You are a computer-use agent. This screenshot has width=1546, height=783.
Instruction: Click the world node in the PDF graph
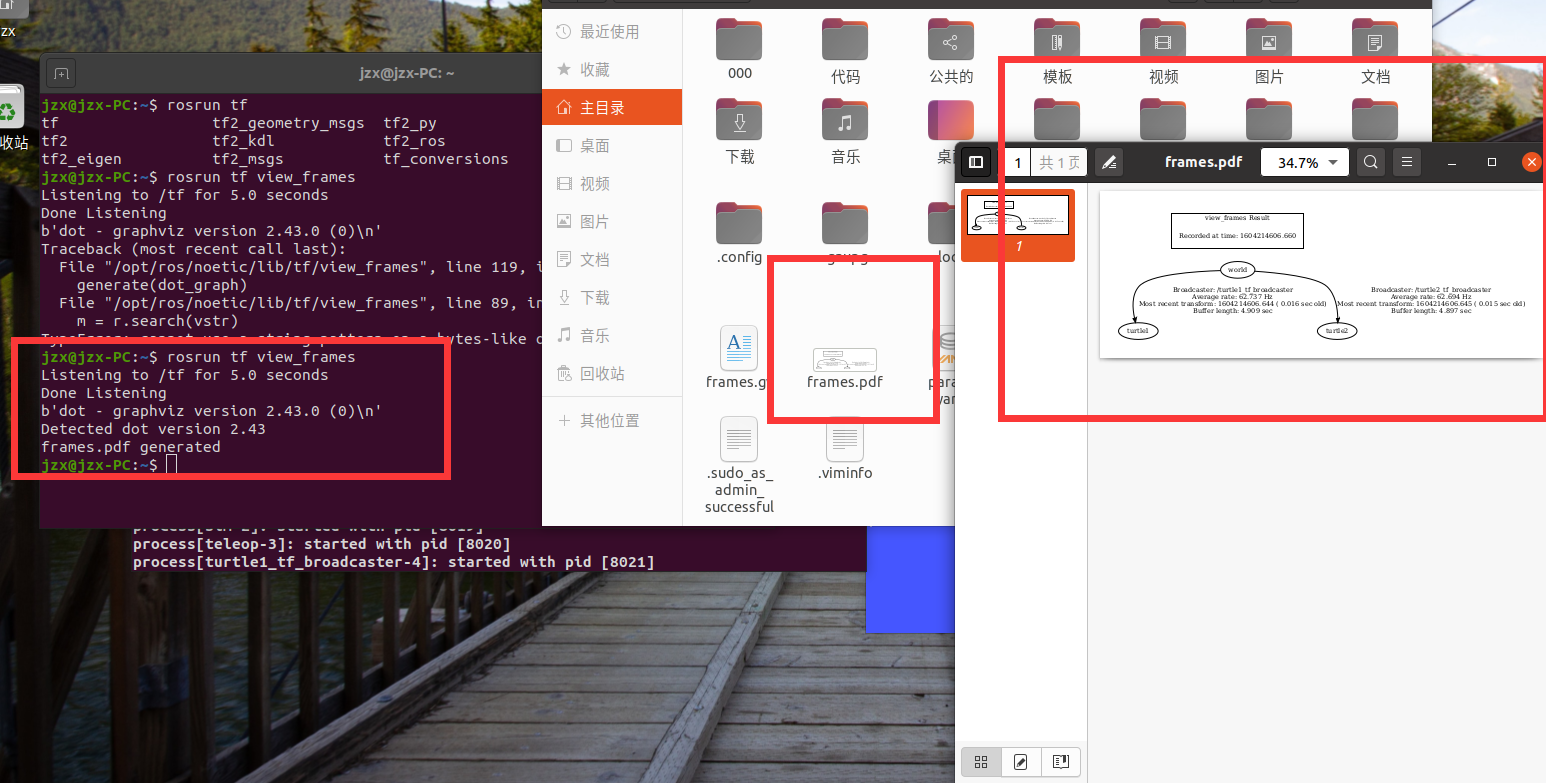[1237, 269]
